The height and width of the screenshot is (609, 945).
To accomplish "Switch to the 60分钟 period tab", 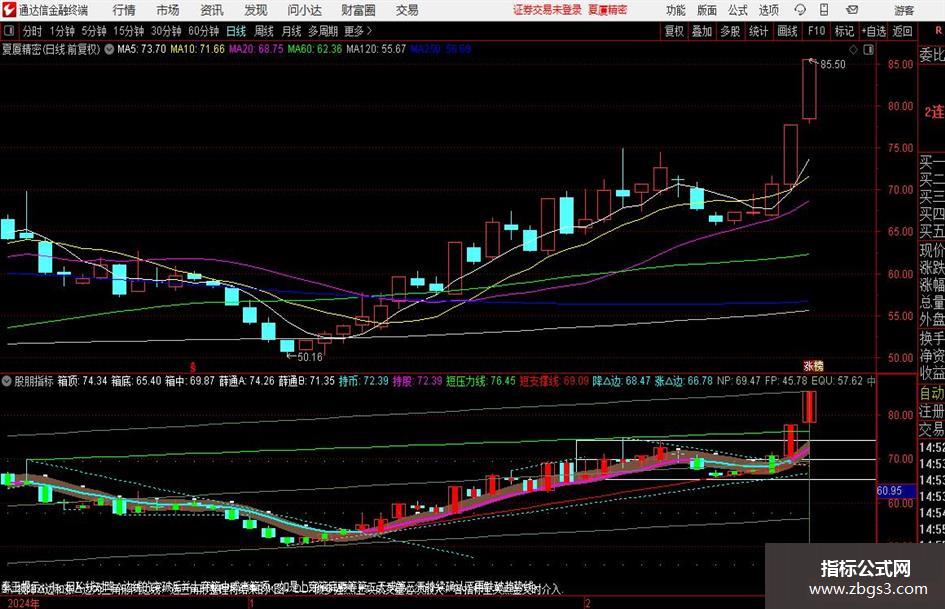I will click(204, 31).
